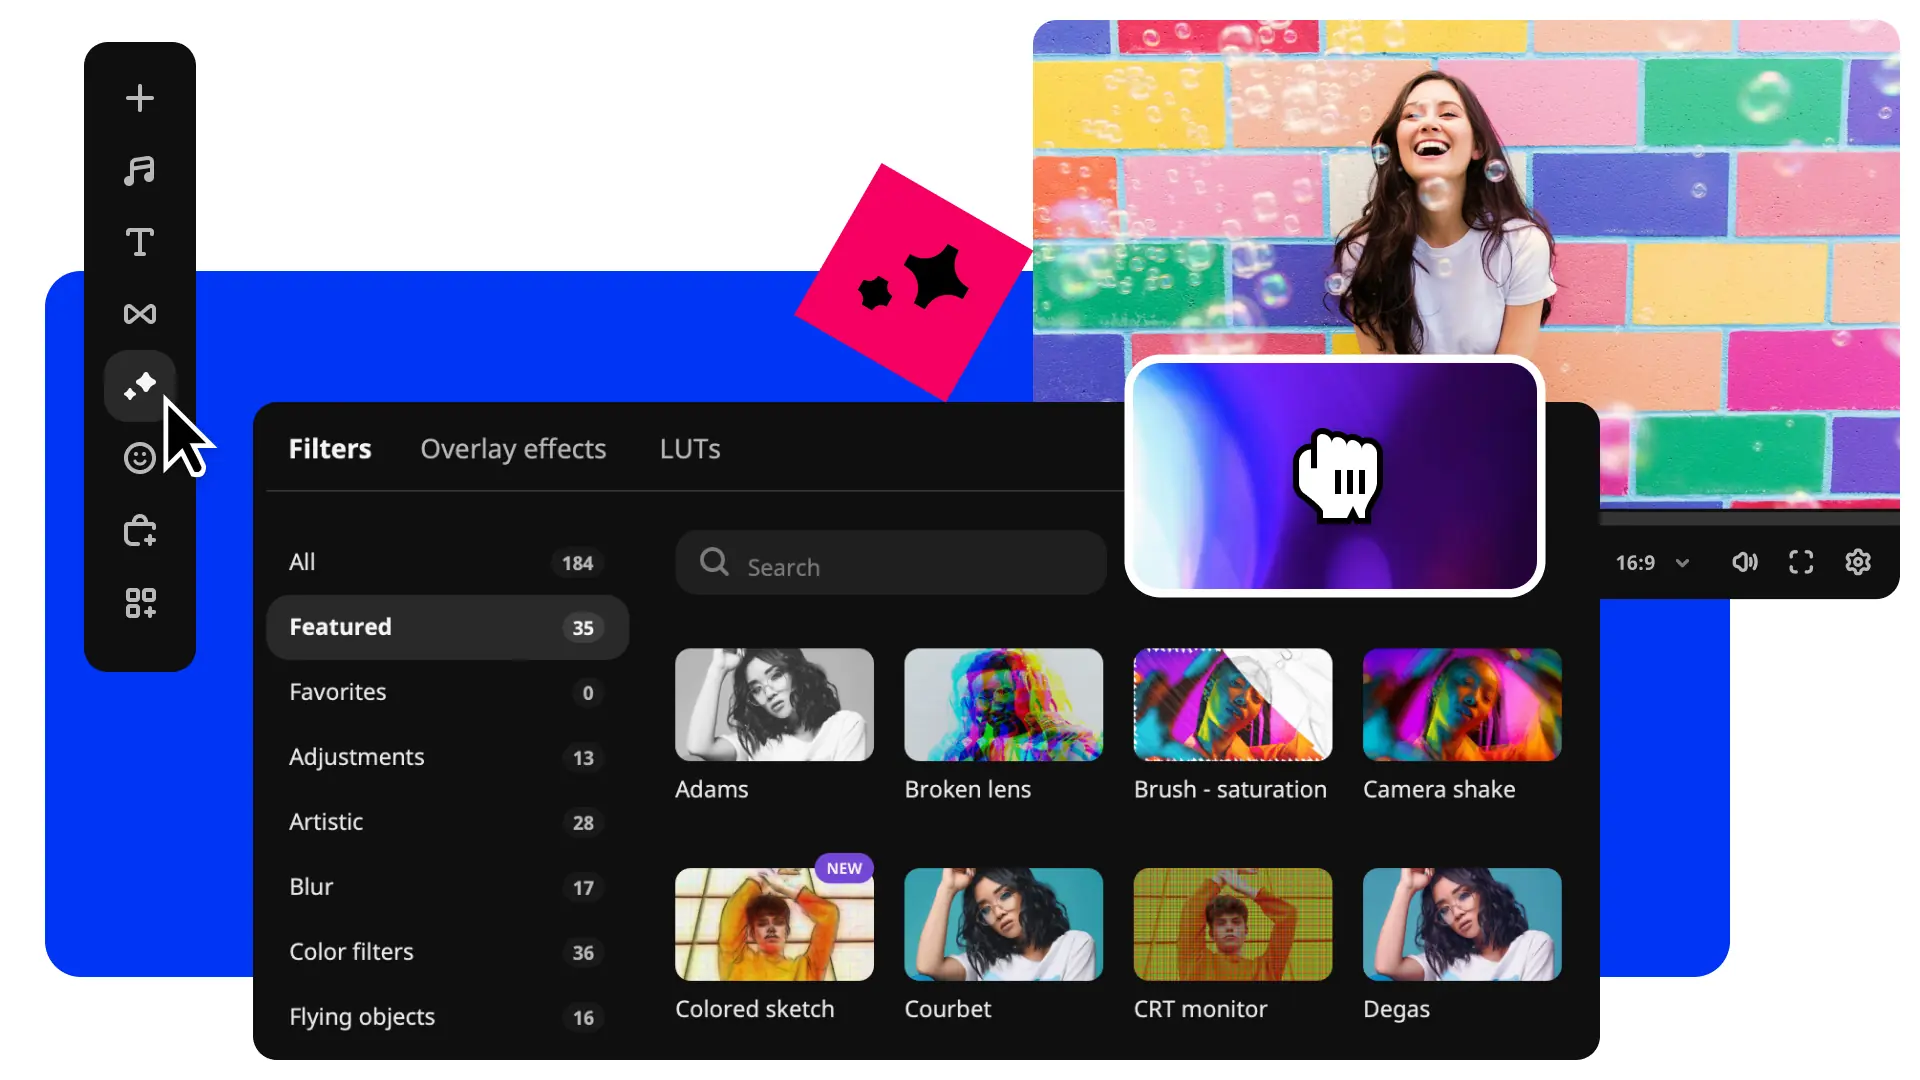This screenshot has height=1080, width=1920.
Task: Click the player progress bar
Action: (1750, 519)
